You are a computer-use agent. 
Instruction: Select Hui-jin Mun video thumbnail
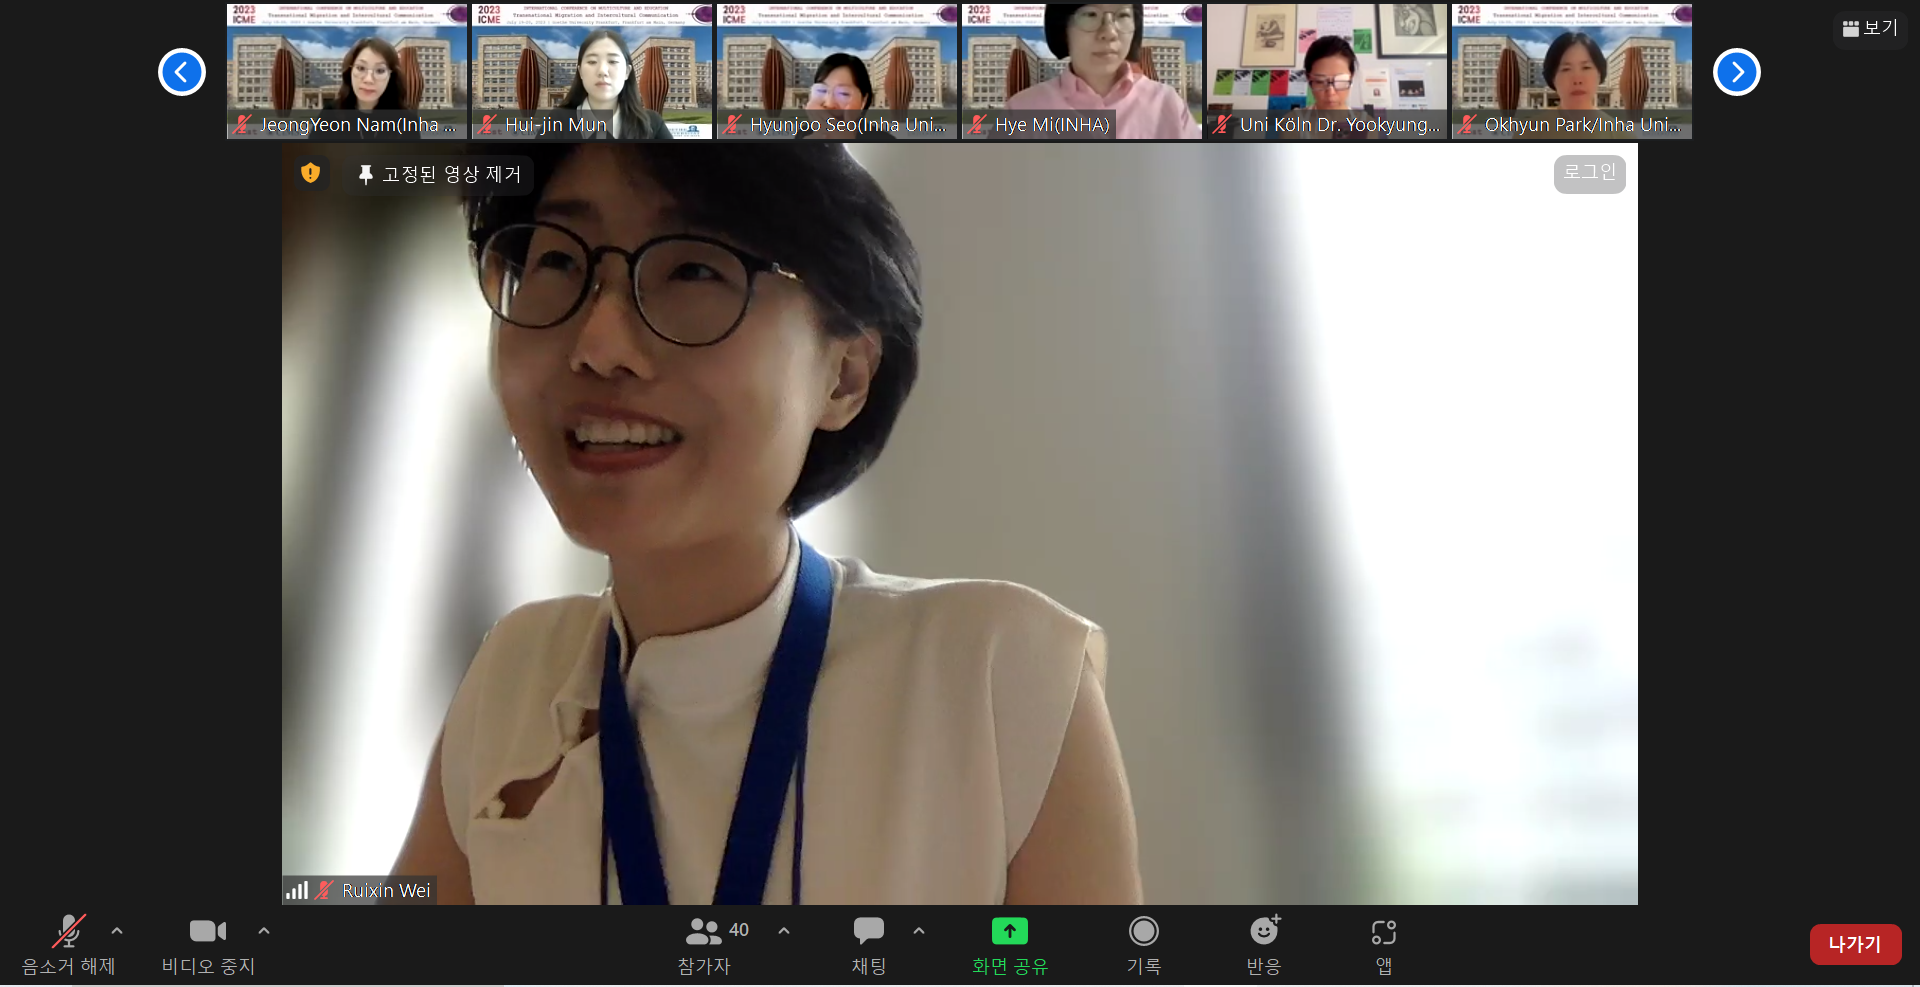(592, 71)
